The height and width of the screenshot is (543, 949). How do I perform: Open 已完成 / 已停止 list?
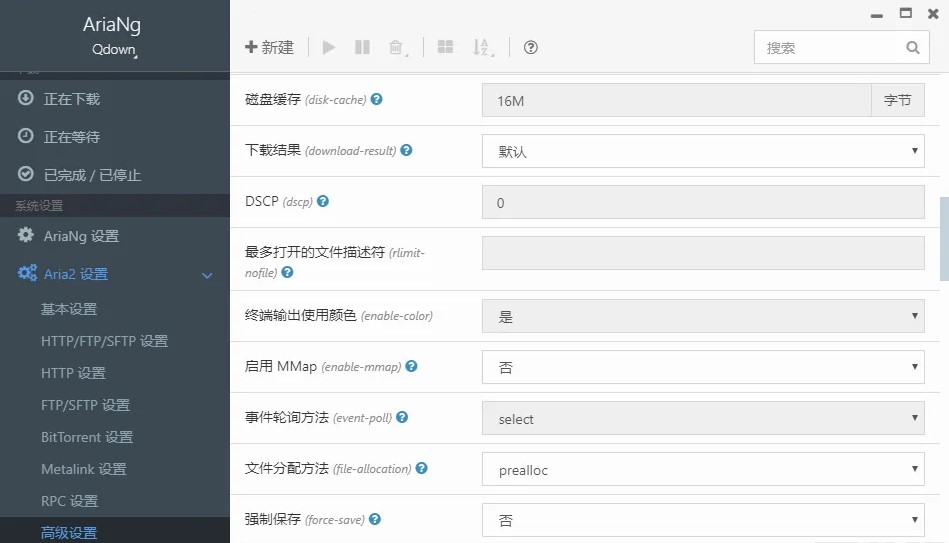92,175
